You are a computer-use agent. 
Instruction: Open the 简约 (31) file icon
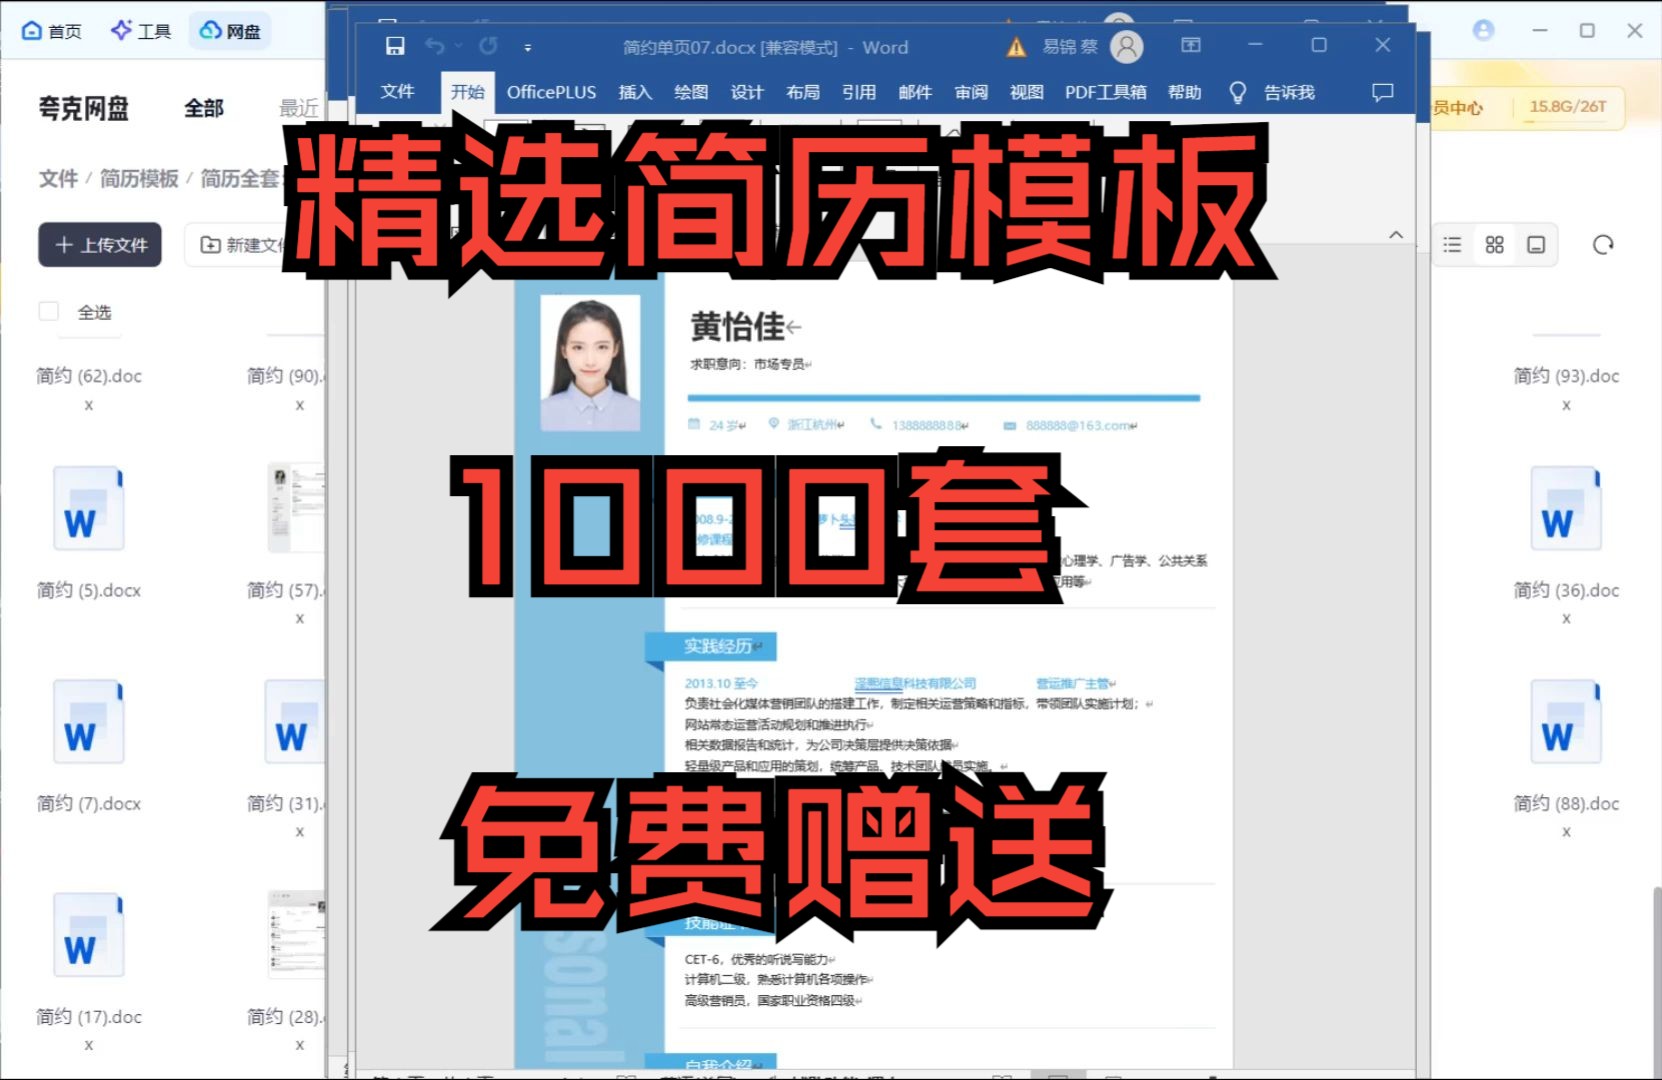295,722
